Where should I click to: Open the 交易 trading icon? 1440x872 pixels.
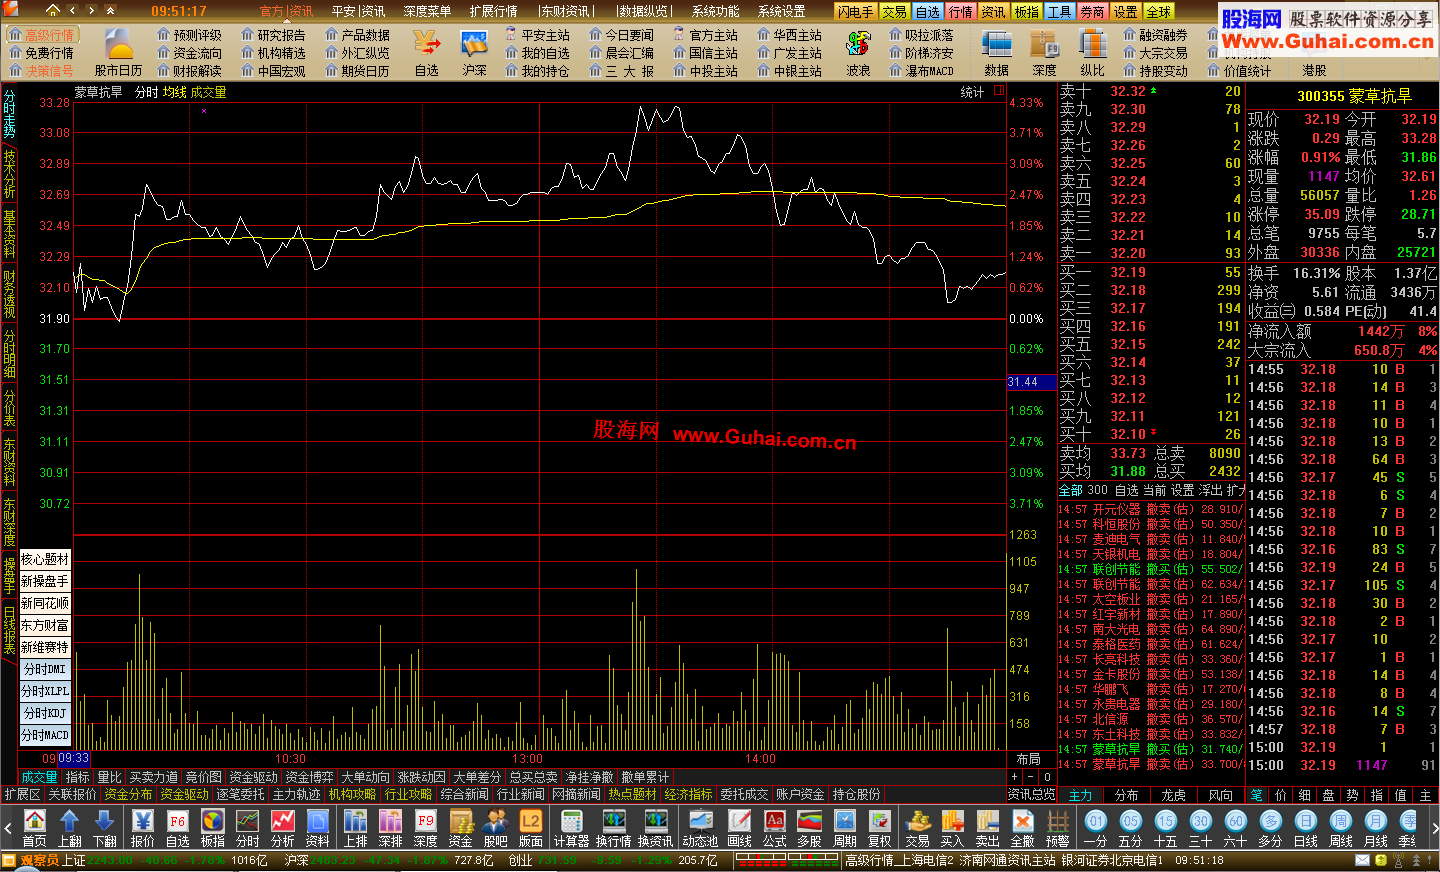coord(918,828)
